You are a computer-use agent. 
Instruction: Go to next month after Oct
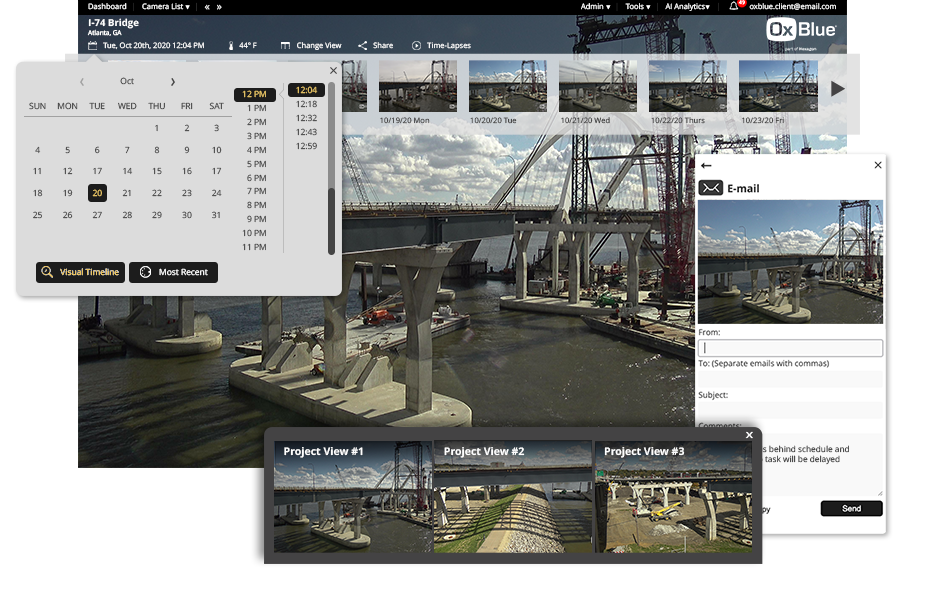[173, 81]
